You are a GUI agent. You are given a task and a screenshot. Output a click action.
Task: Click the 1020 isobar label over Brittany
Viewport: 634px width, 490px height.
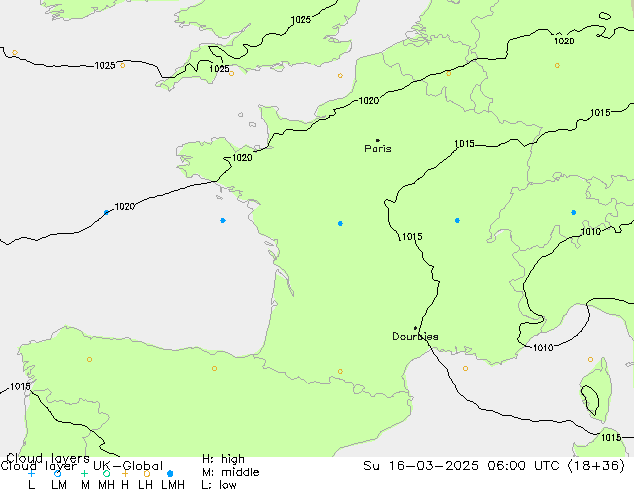tap(242, 158)
